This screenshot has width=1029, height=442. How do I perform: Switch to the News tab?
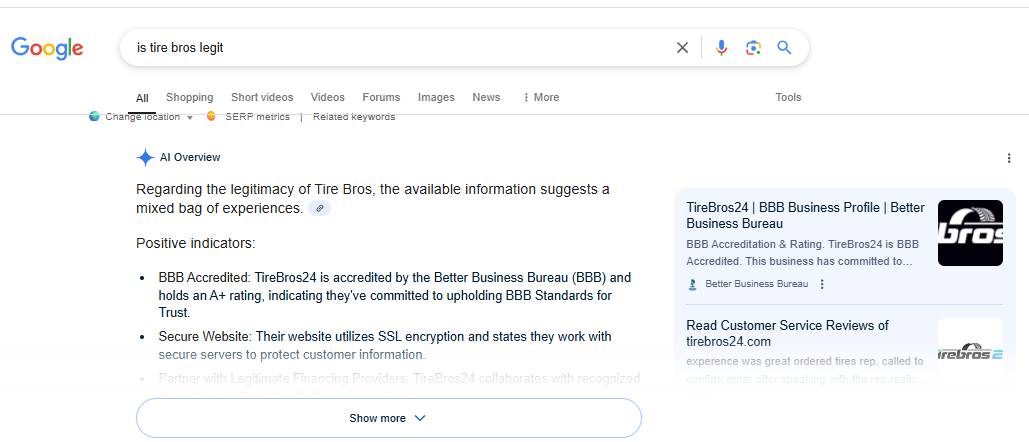pos(486,97)
